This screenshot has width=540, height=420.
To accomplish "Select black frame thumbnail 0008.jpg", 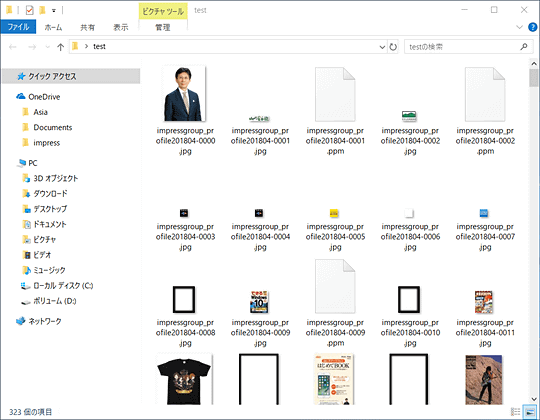I will pos(184,300).
